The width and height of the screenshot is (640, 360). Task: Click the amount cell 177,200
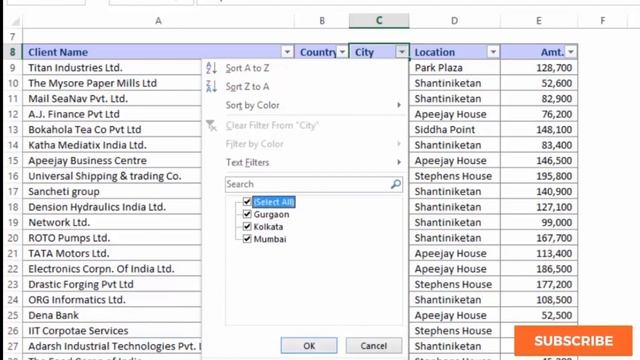pyautogui.click(x=539, y=284)
